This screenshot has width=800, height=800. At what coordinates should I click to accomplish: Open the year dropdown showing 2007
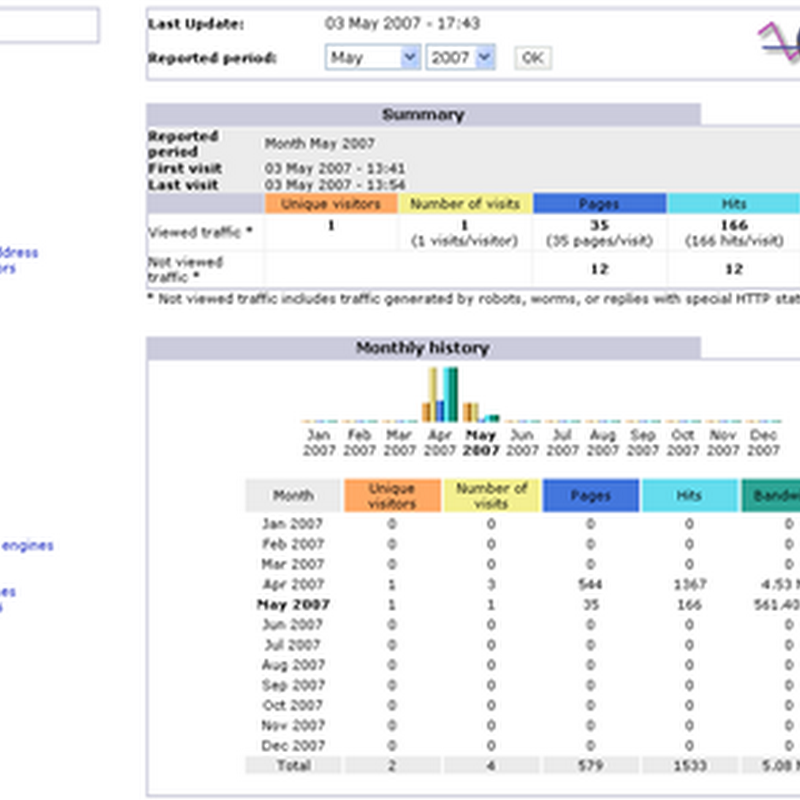point(460,57)
